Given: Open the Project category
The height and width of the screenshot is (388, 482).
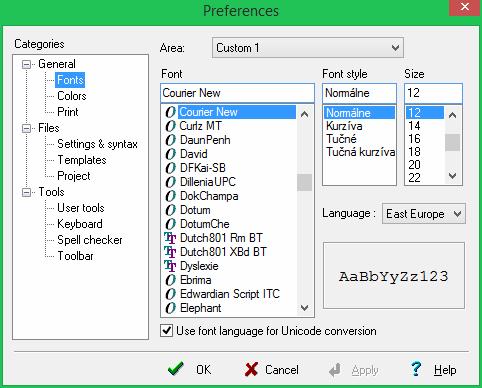Looking at the screenshot, I should [x=74, y=176].
